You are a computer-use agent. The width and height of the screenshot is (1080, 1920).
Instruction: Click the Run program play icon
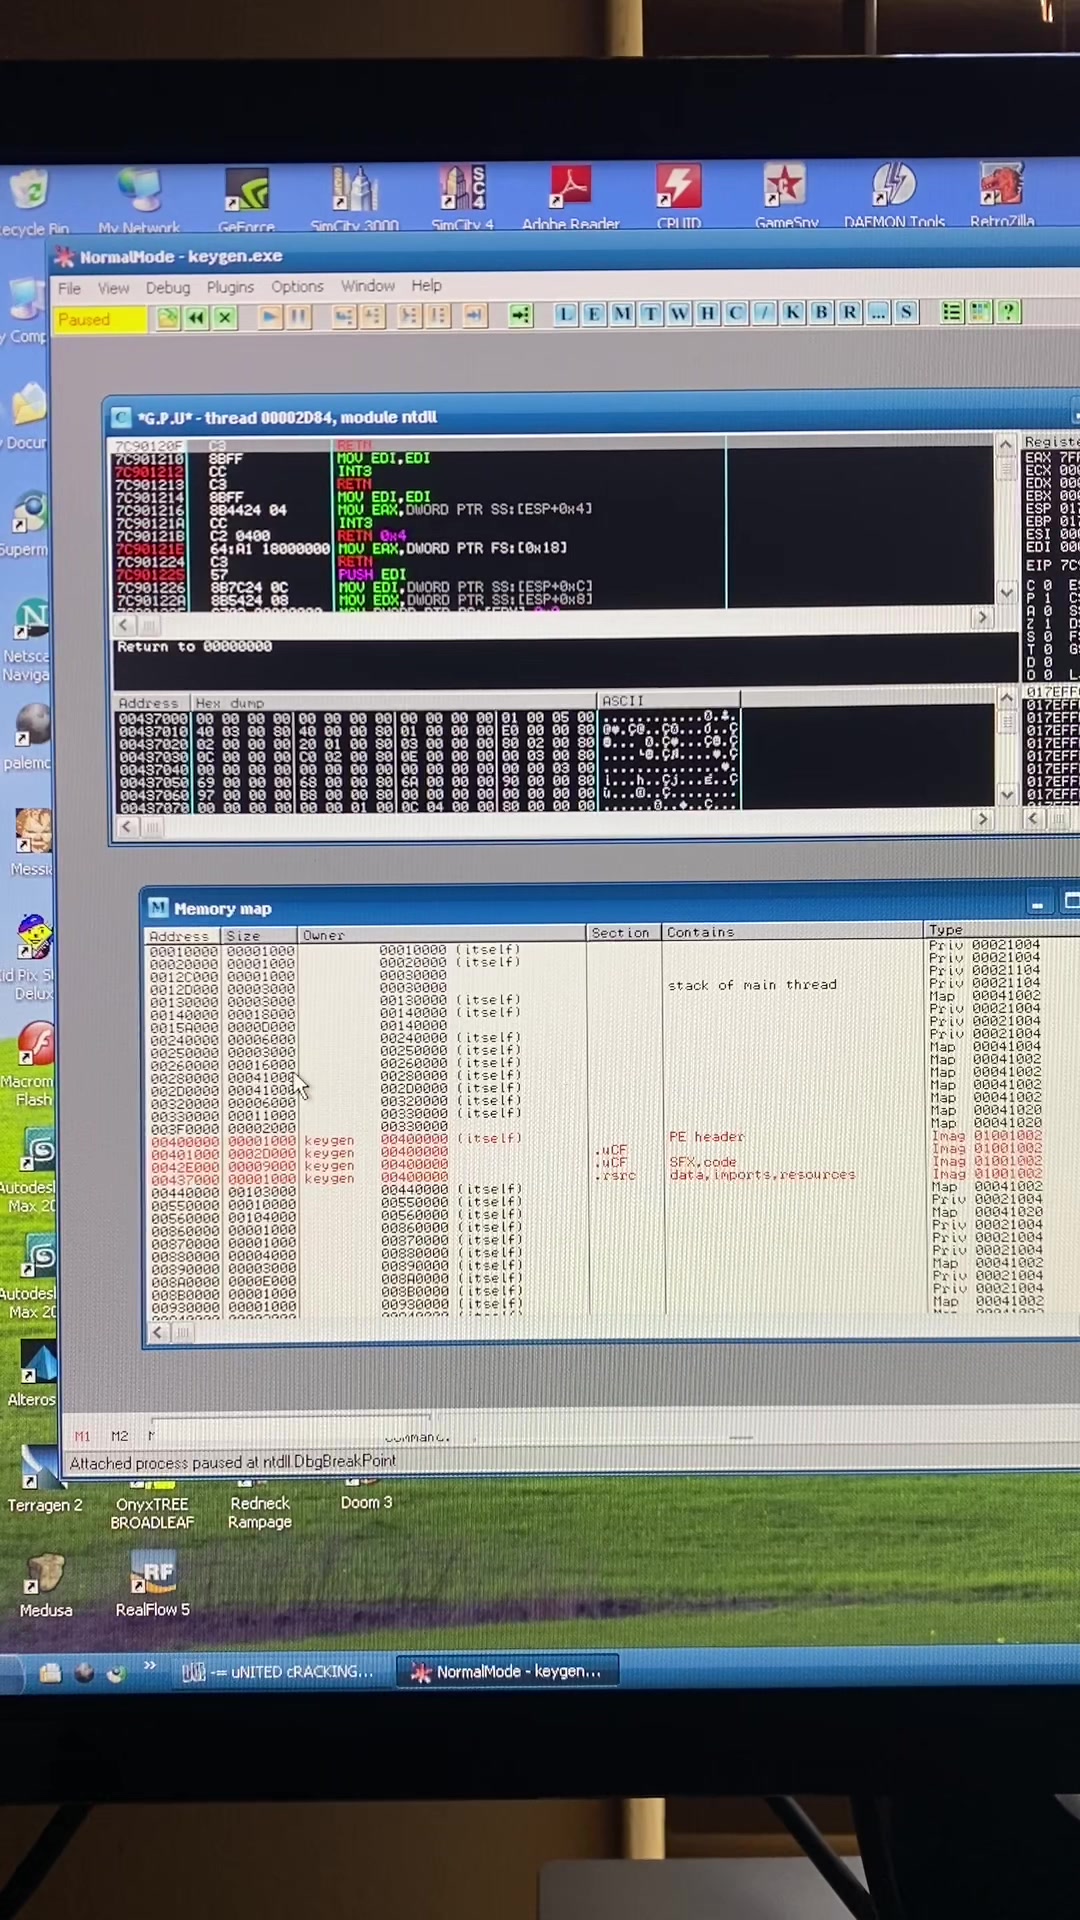(269, 317)
